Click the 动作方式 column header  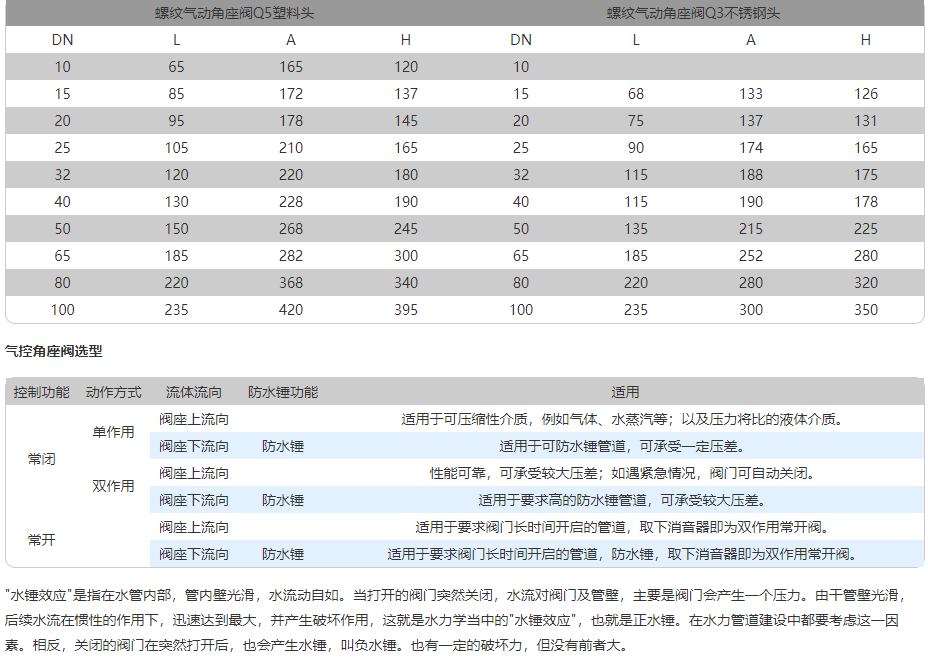(113, 392)
